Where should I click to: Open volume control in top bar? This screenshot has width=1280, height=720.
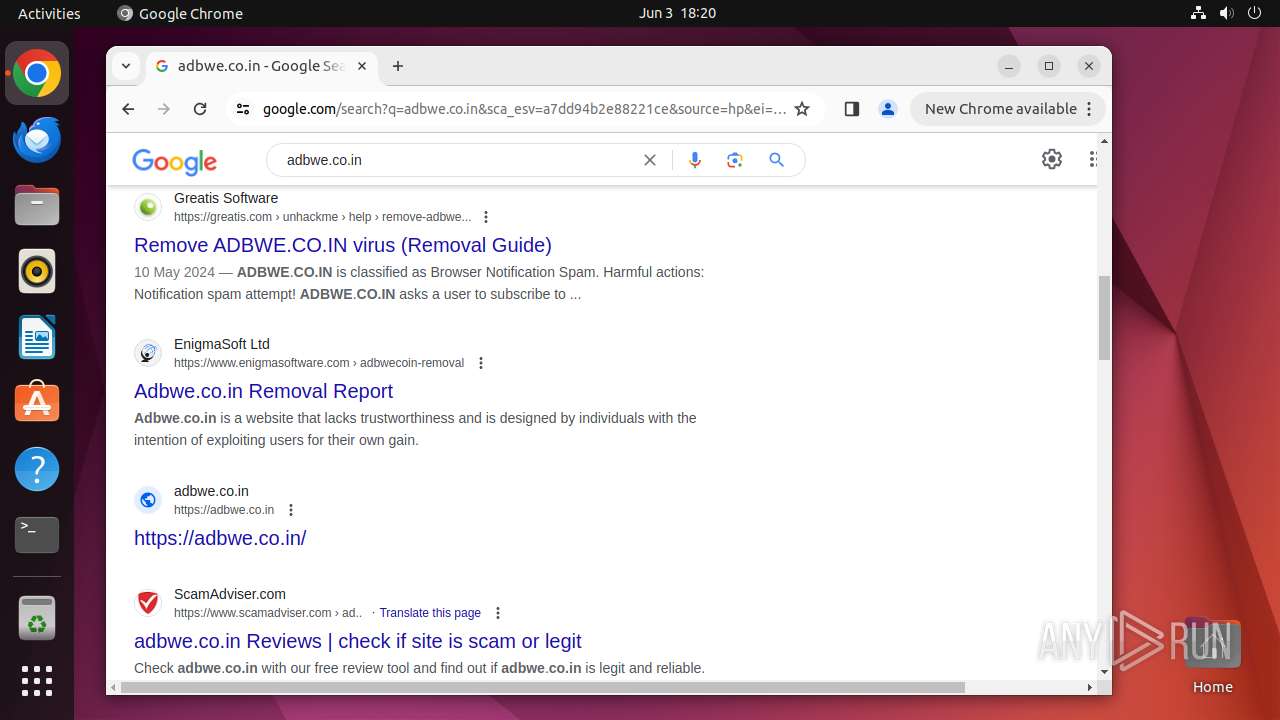(1227, 13)
